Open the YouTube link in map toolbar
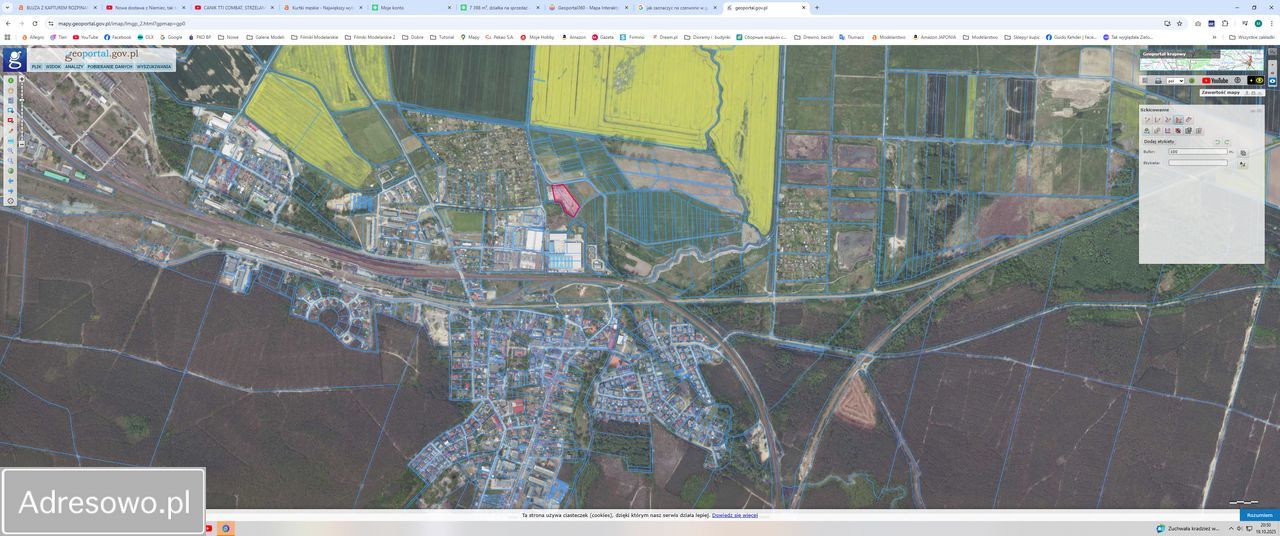This screenshot has width=1280, height=536. (x=1214, y=81)
